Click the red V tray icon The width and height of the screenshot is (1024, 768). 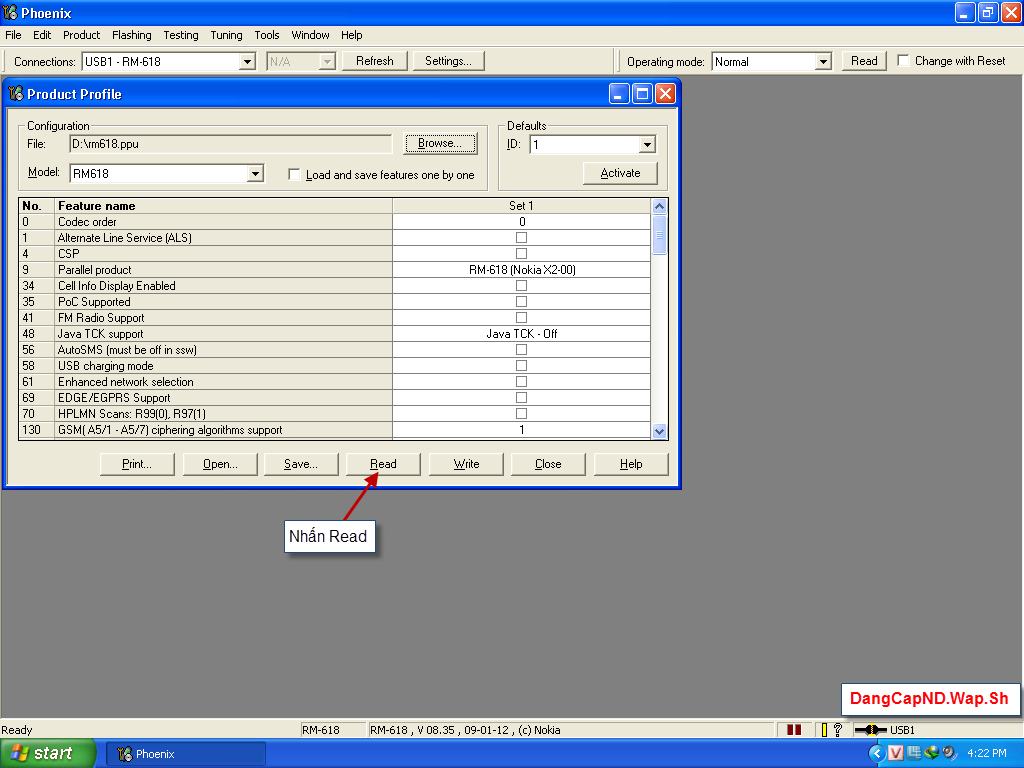tap(896, 754)
